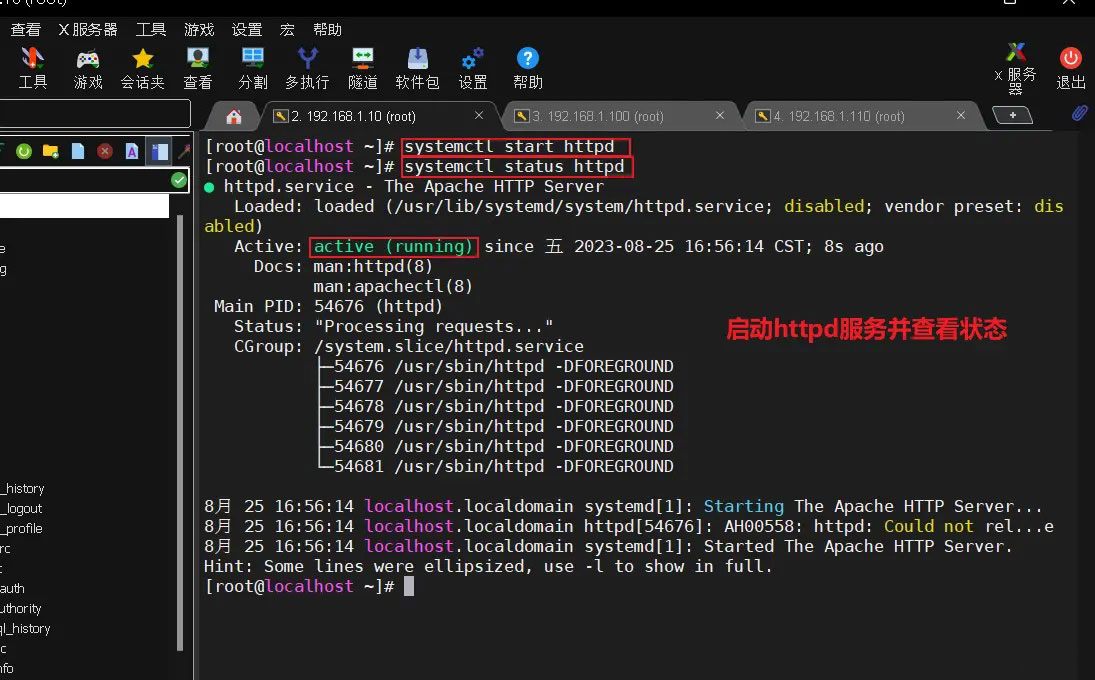Select the file ending in uthority
Image resolution: width=1095 pixels, height=680 pixels.
pyautogui.click(x=21, y=609)
